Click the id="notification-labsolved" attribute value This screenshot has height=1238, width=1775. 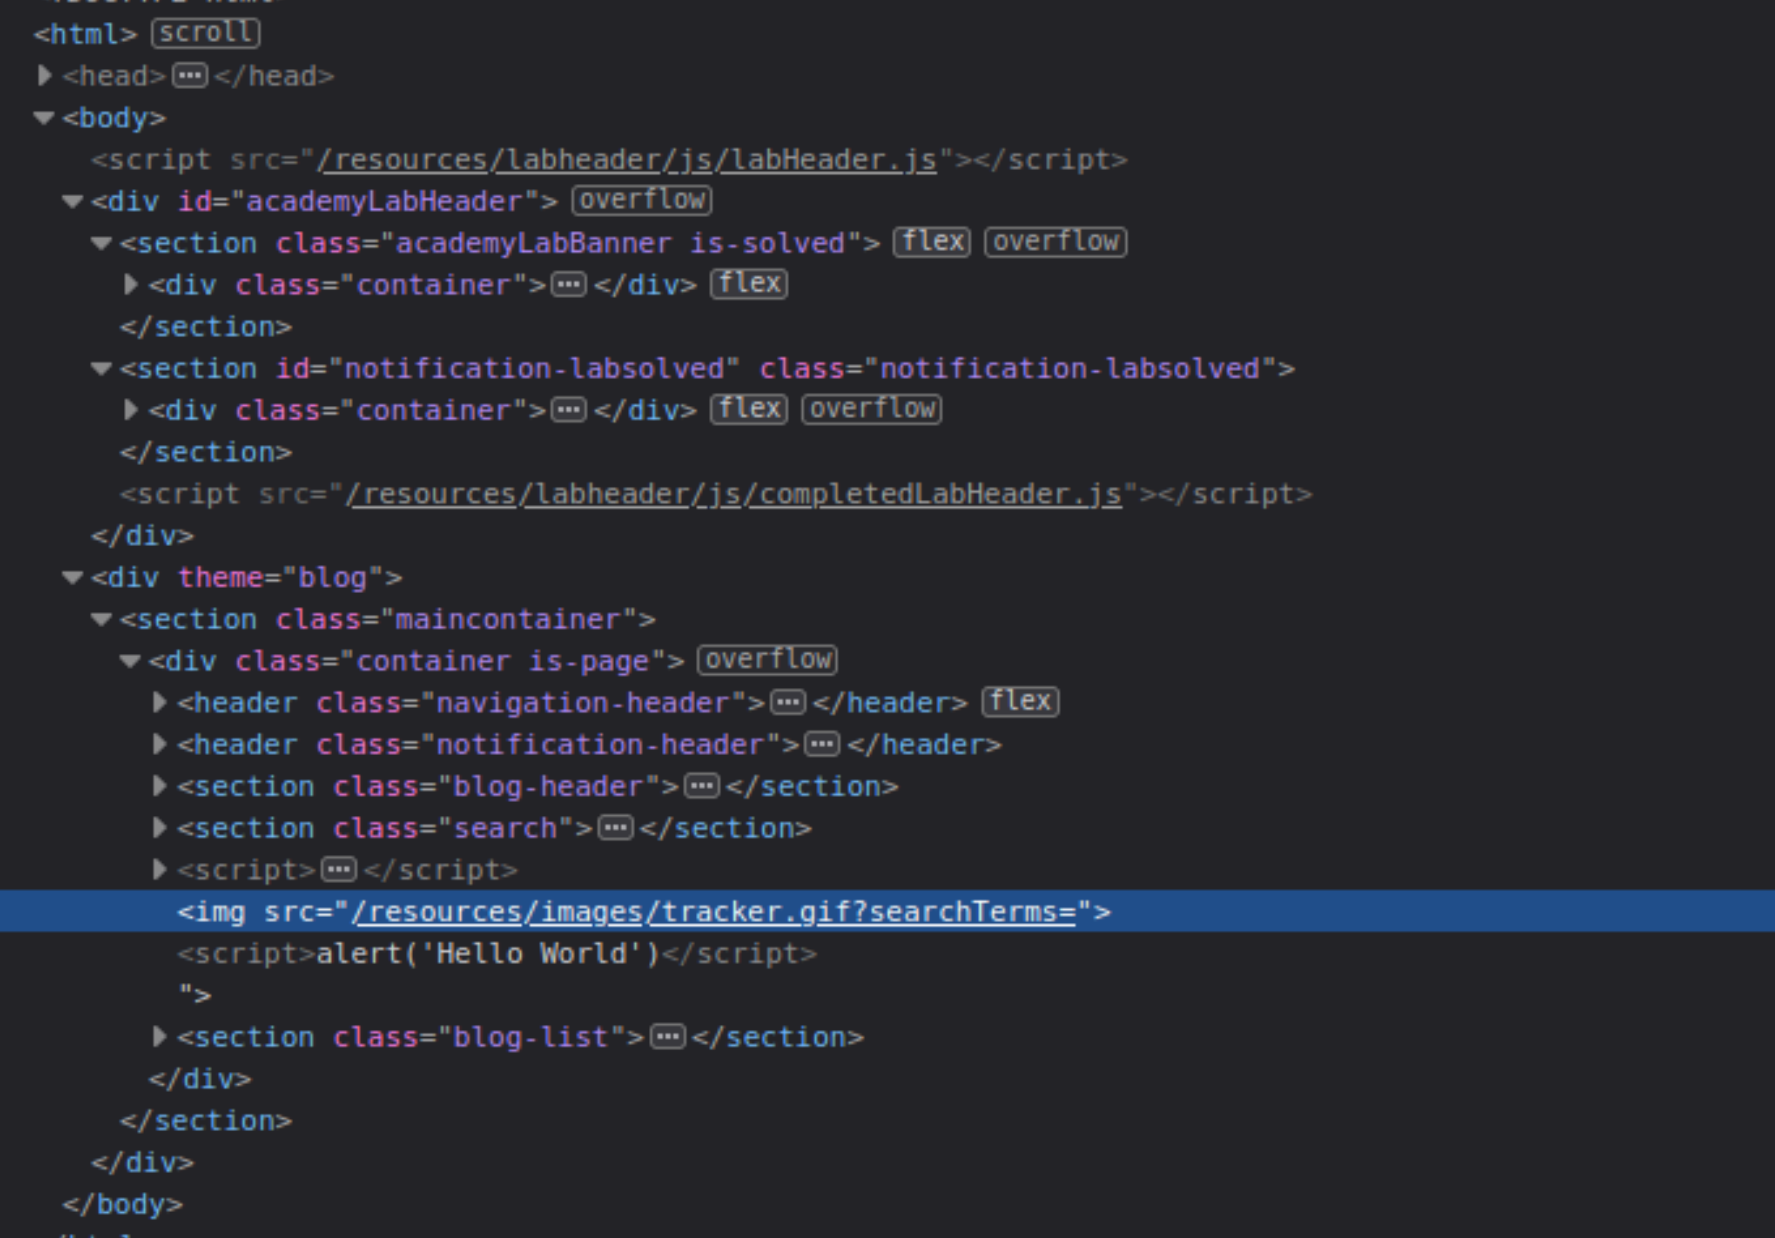click(x=534, y=368)
